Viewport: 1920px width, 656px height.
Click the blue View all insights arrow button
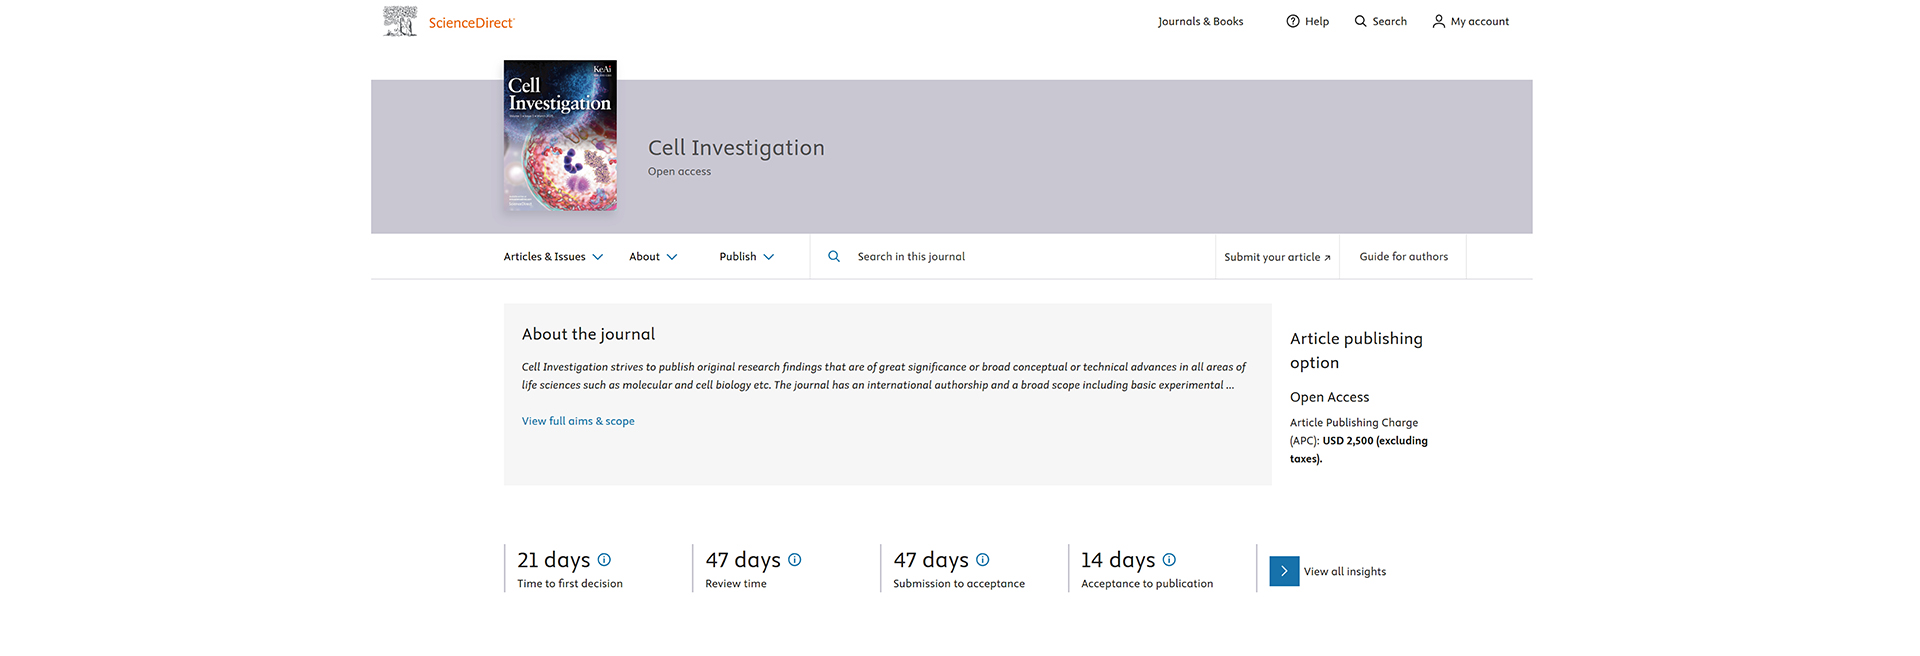1284,571
